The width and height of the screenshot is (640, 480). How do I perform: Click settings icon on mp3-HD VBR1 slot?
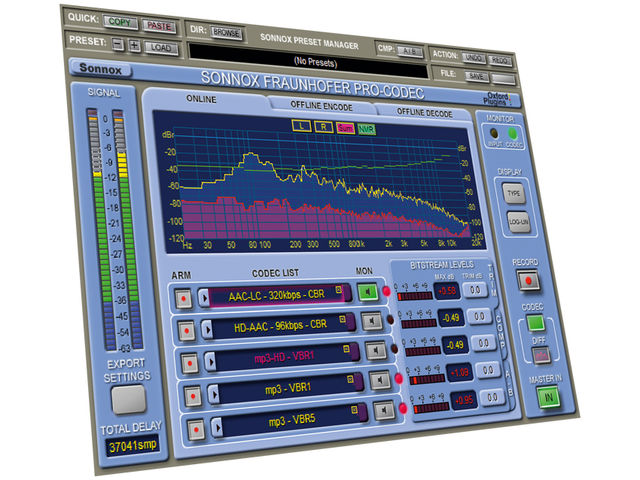point(347,349)
